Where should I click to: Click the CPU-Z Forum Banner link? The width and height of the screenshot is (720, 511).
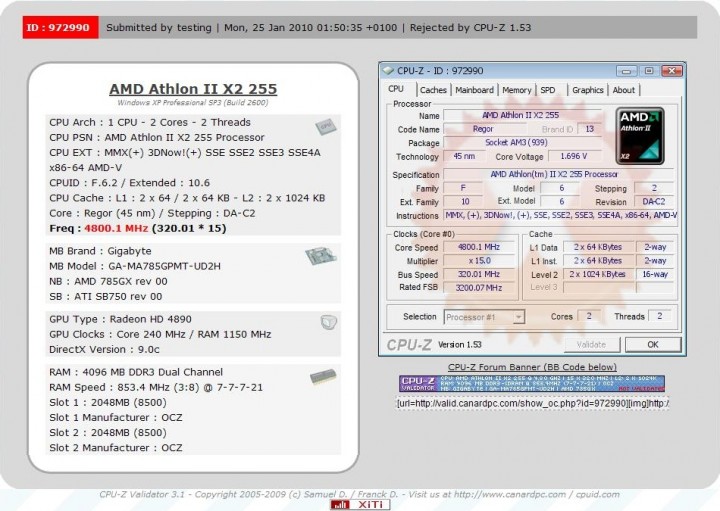[532, 367]
